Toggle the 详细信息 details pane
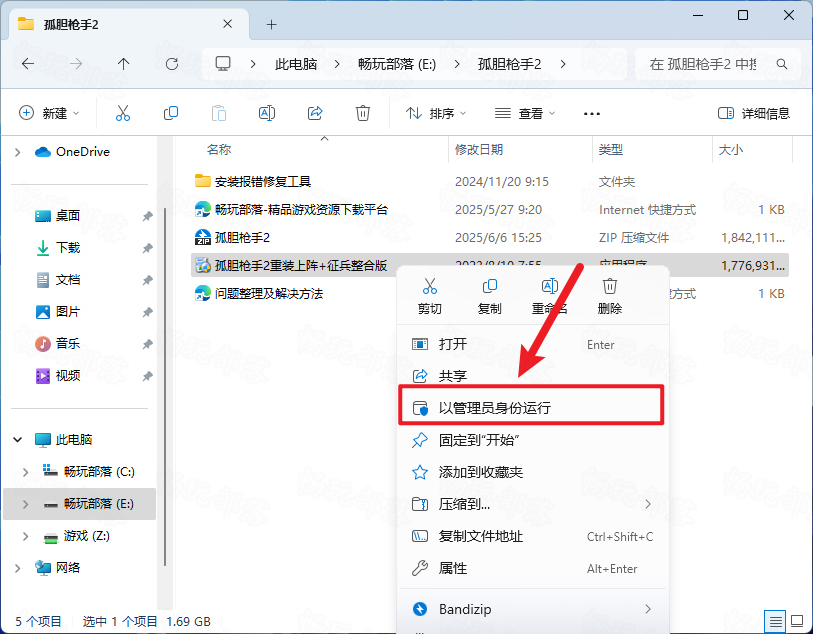The height and width of the screenshot is (634, 813). pyautogui.click(x=753, y=113)
